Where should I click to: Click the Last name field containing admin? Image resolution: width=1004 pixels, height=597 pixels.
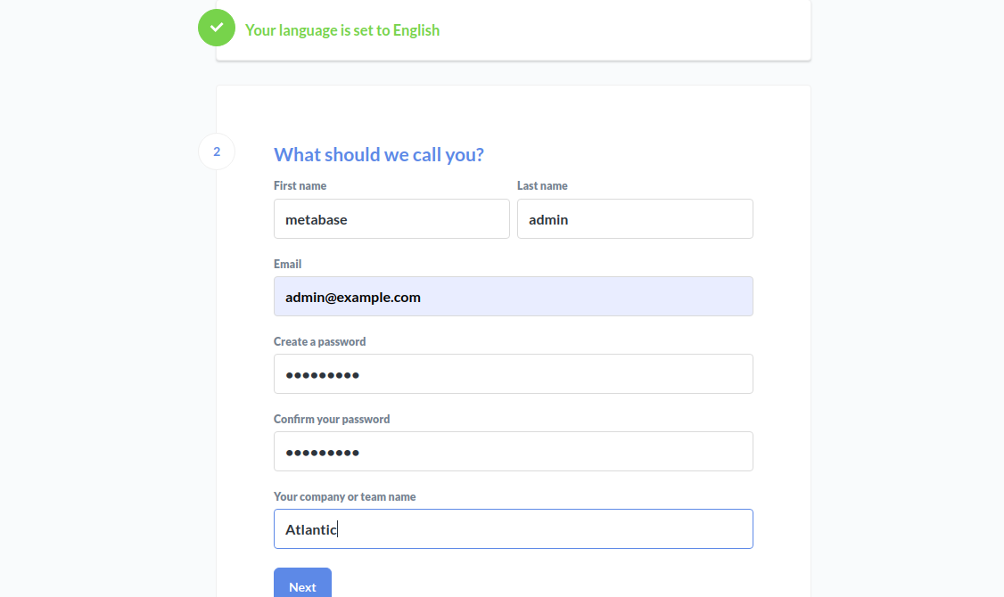635,219
